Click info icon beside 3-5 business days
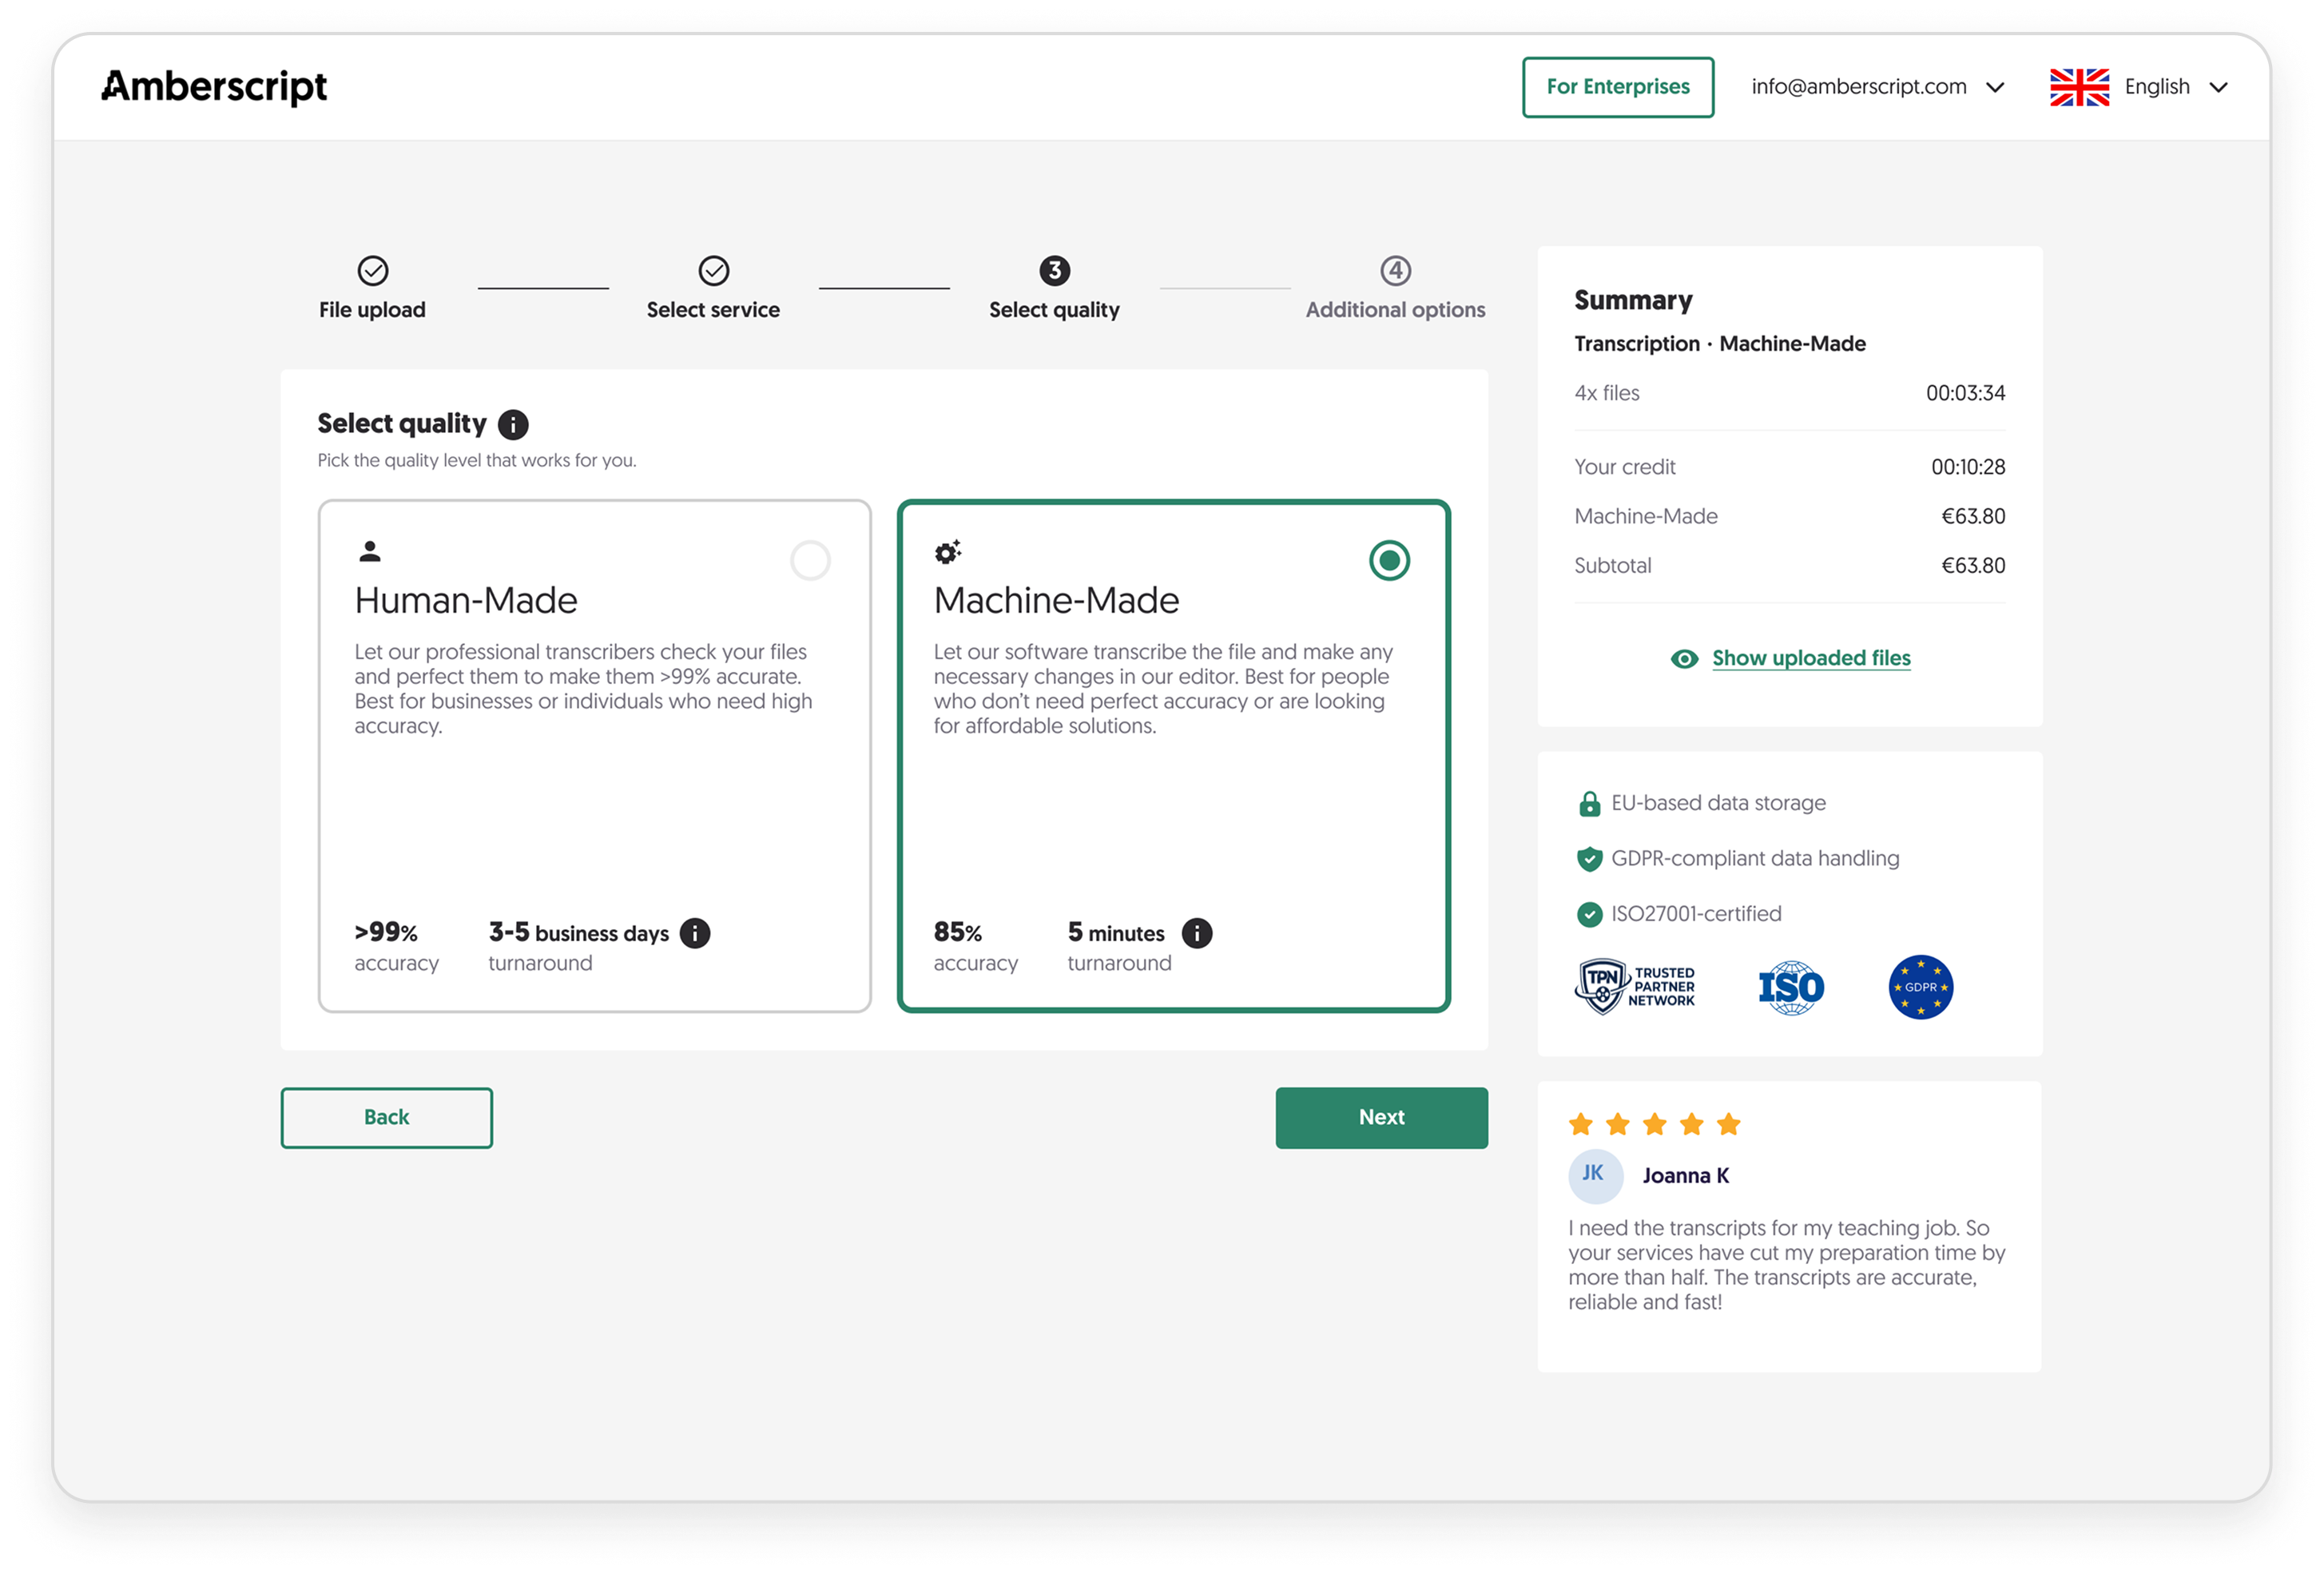The height and width of the screenshot is (1574, 2324). coord(695,932)
